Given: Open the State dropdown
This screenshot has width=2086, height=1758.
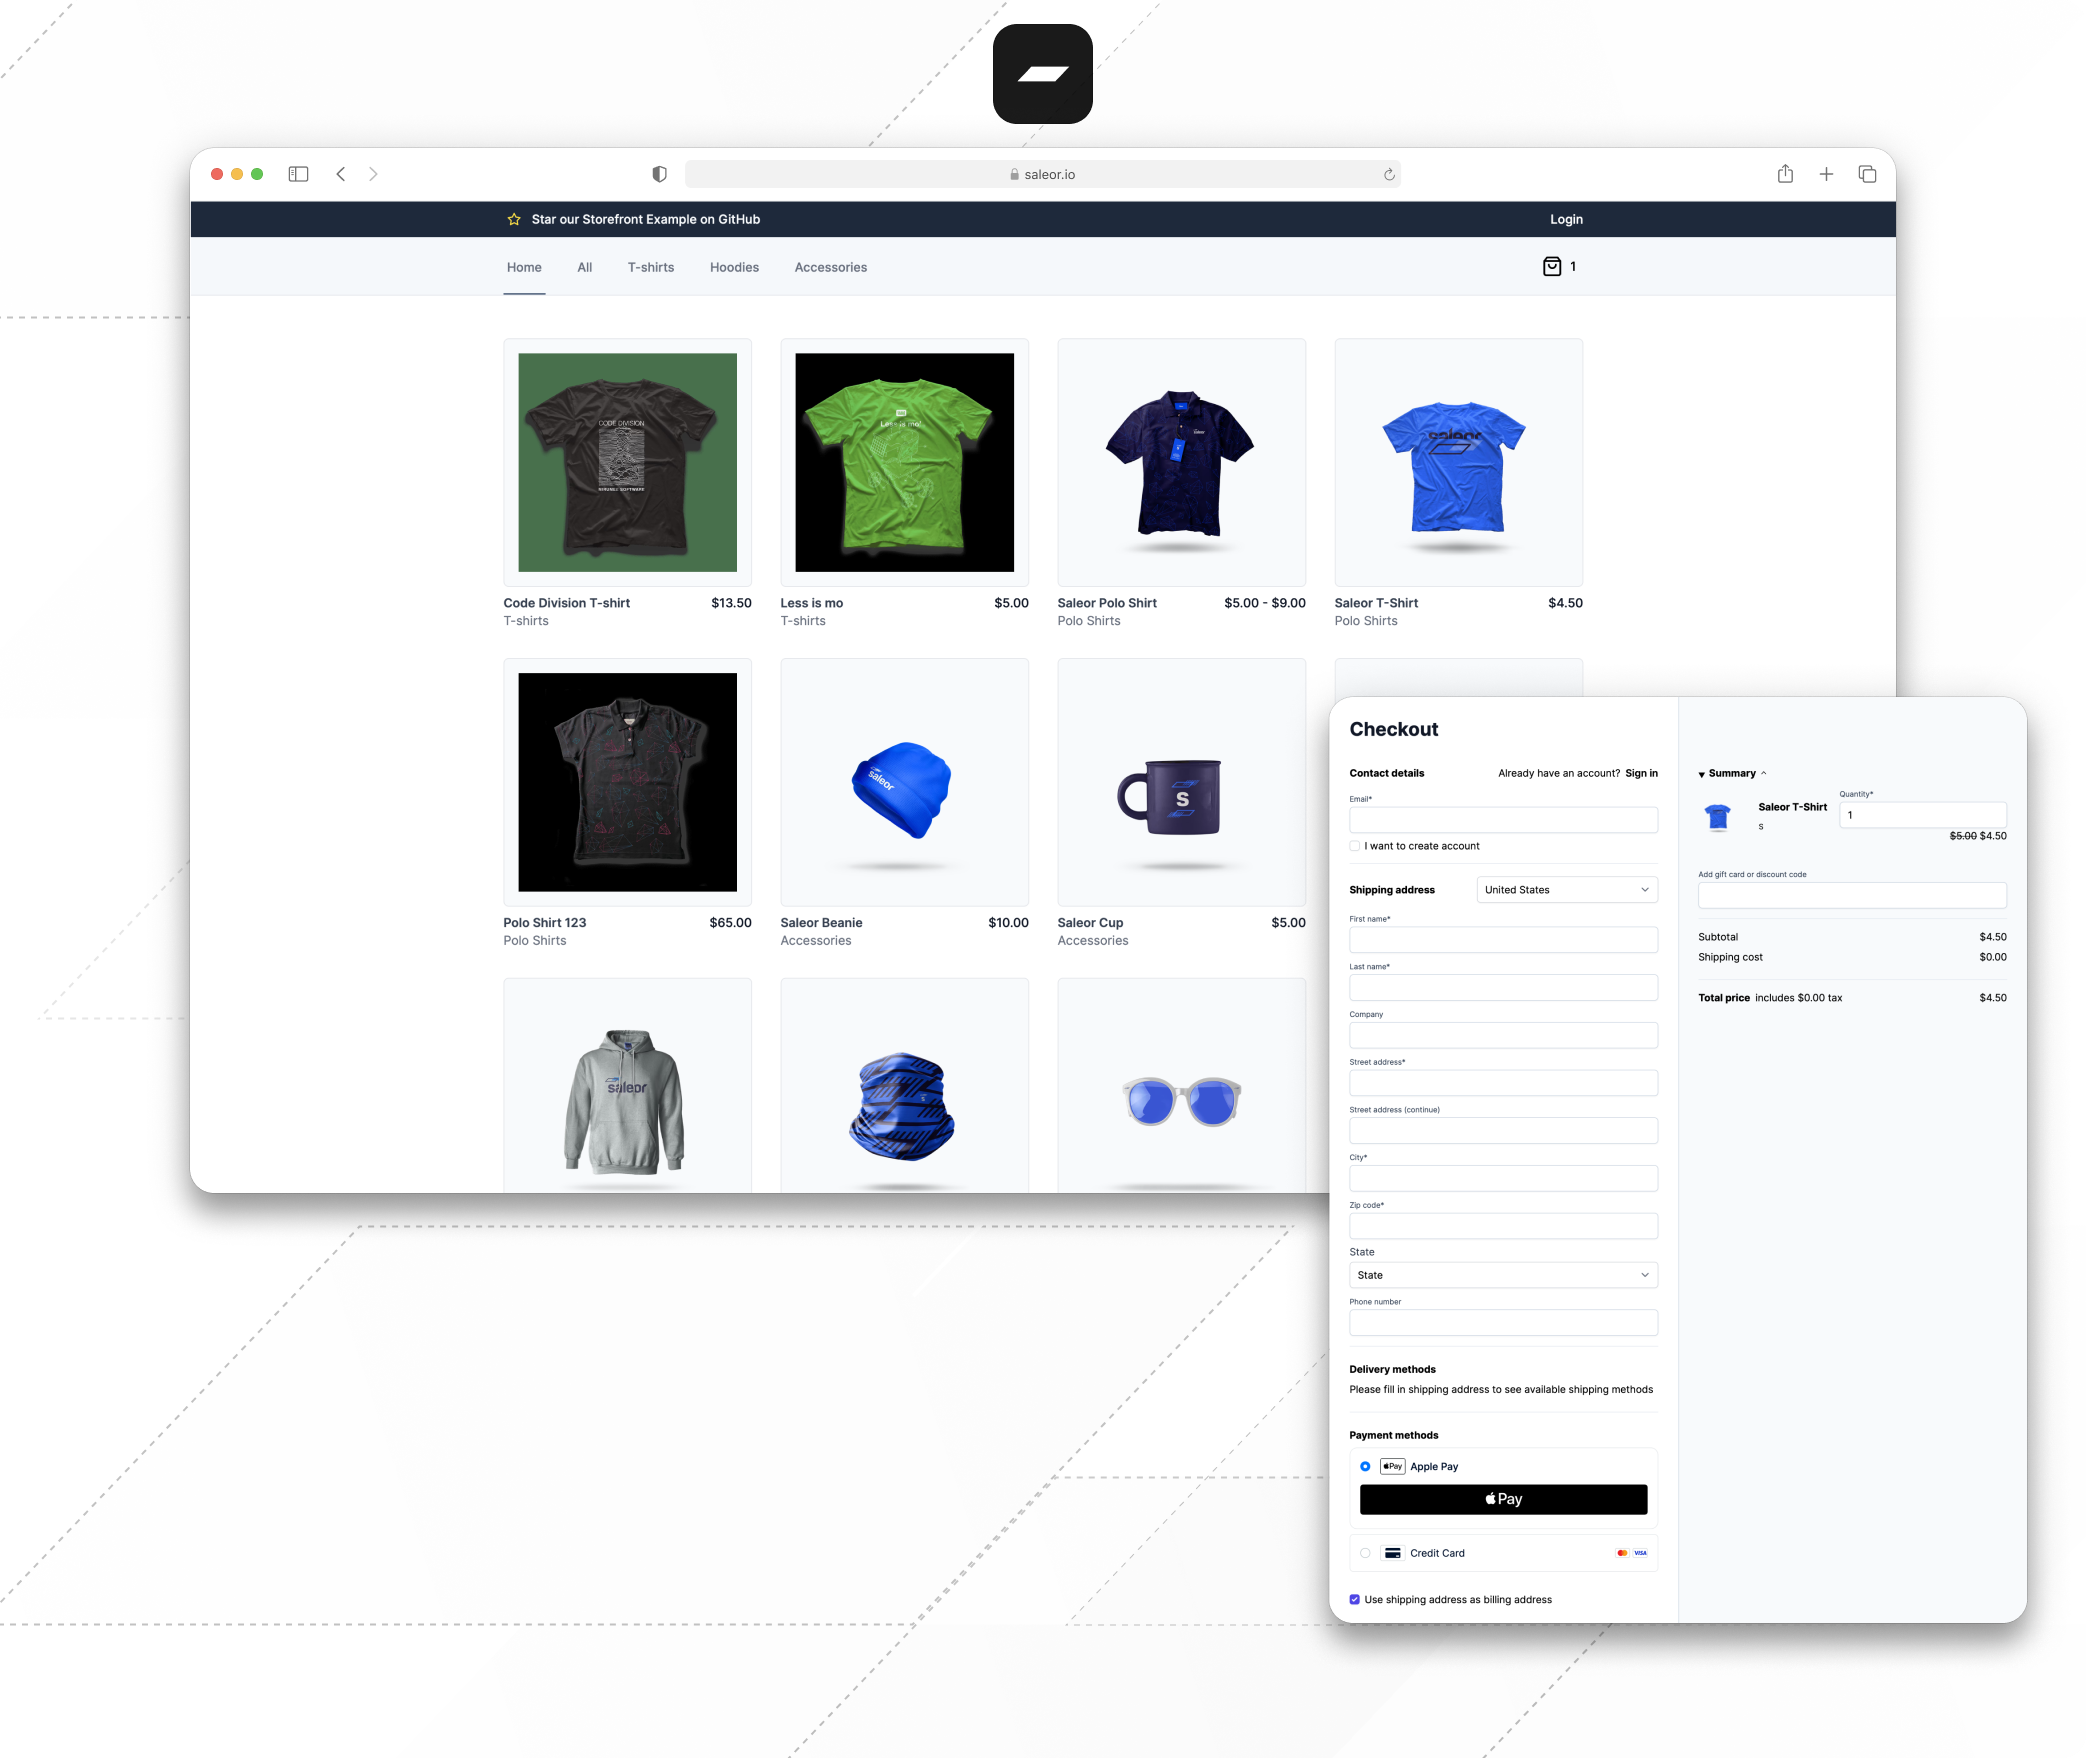Looking at the screenshot, I should point(1503,1275).
